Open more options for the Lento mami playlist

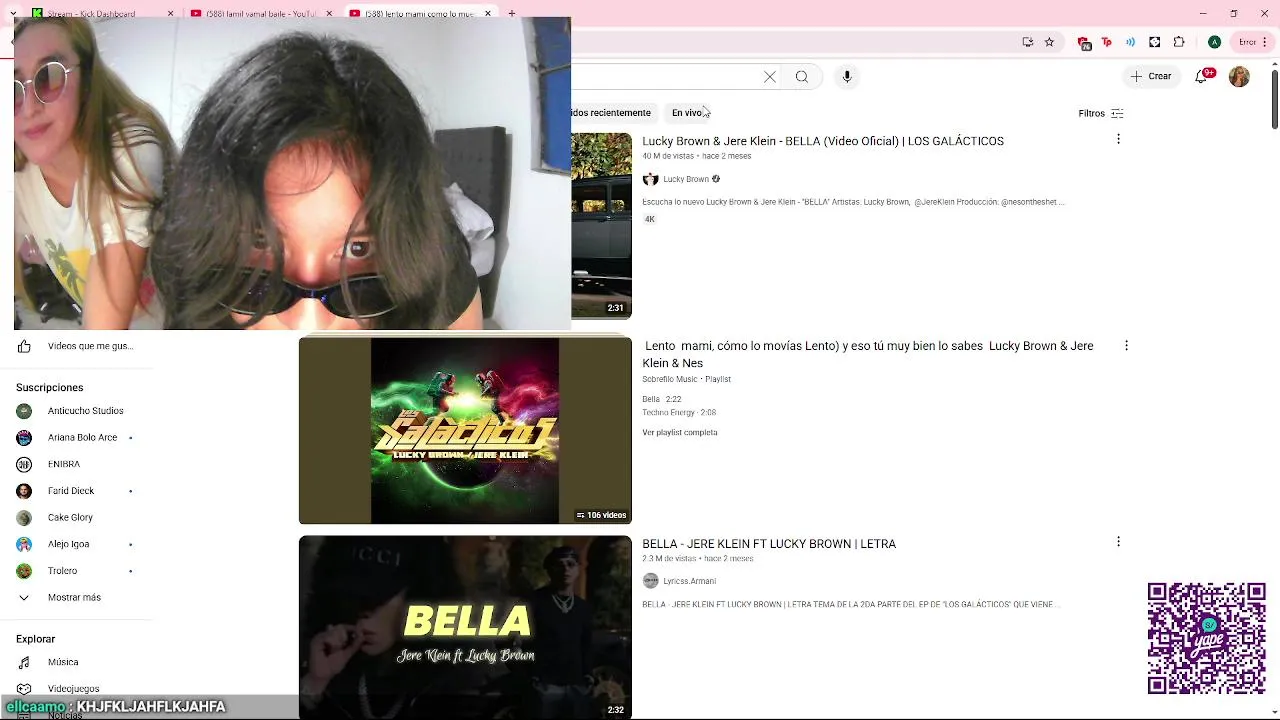pyautogui.click(x=1126, y=345)
